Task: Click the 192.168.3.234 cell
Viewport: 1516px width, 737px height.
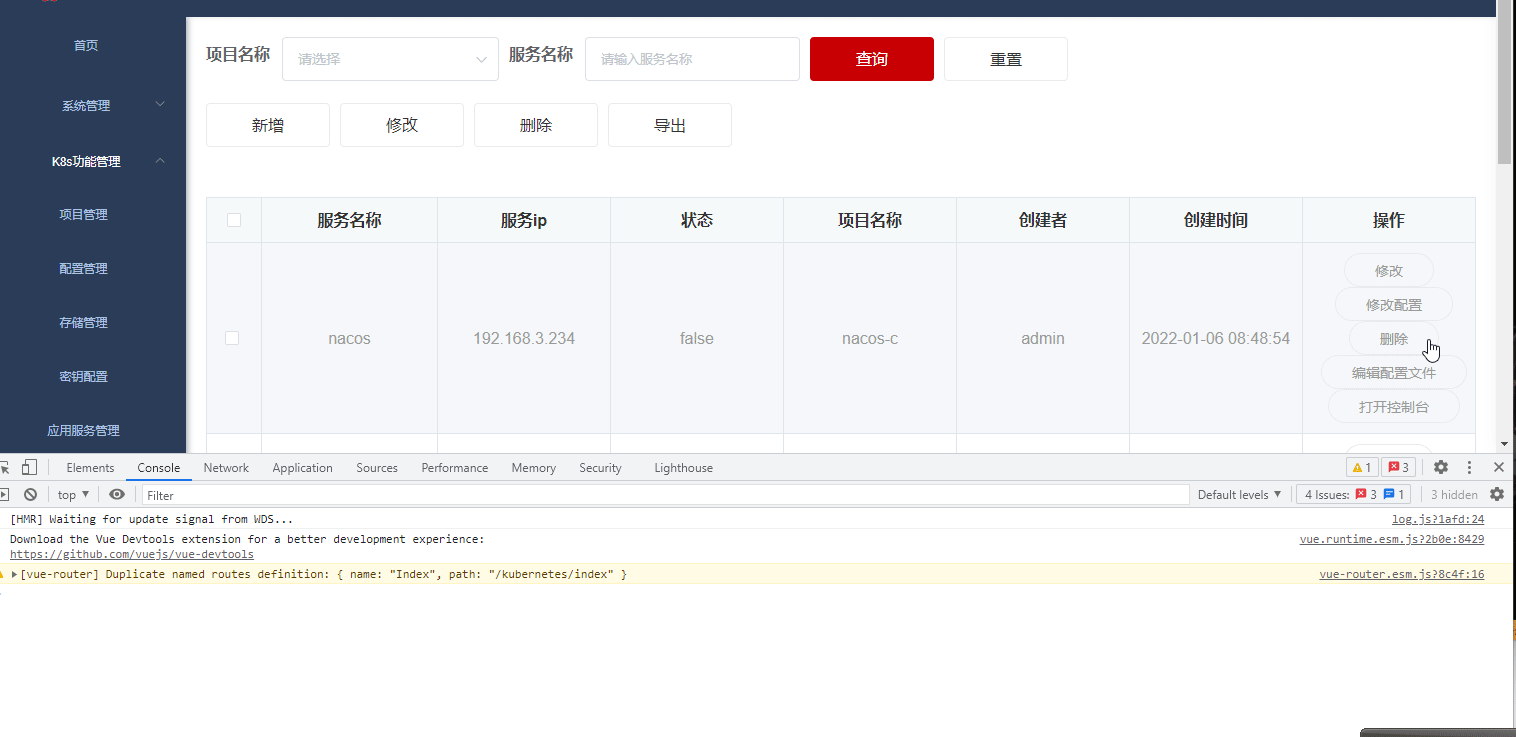Action: click(524, 338)
